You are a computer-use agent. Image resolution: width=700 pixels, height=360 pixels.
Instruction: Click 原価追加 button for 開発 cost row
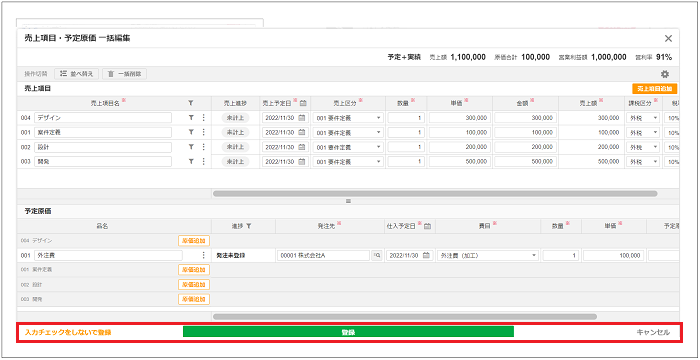point(194,299)
